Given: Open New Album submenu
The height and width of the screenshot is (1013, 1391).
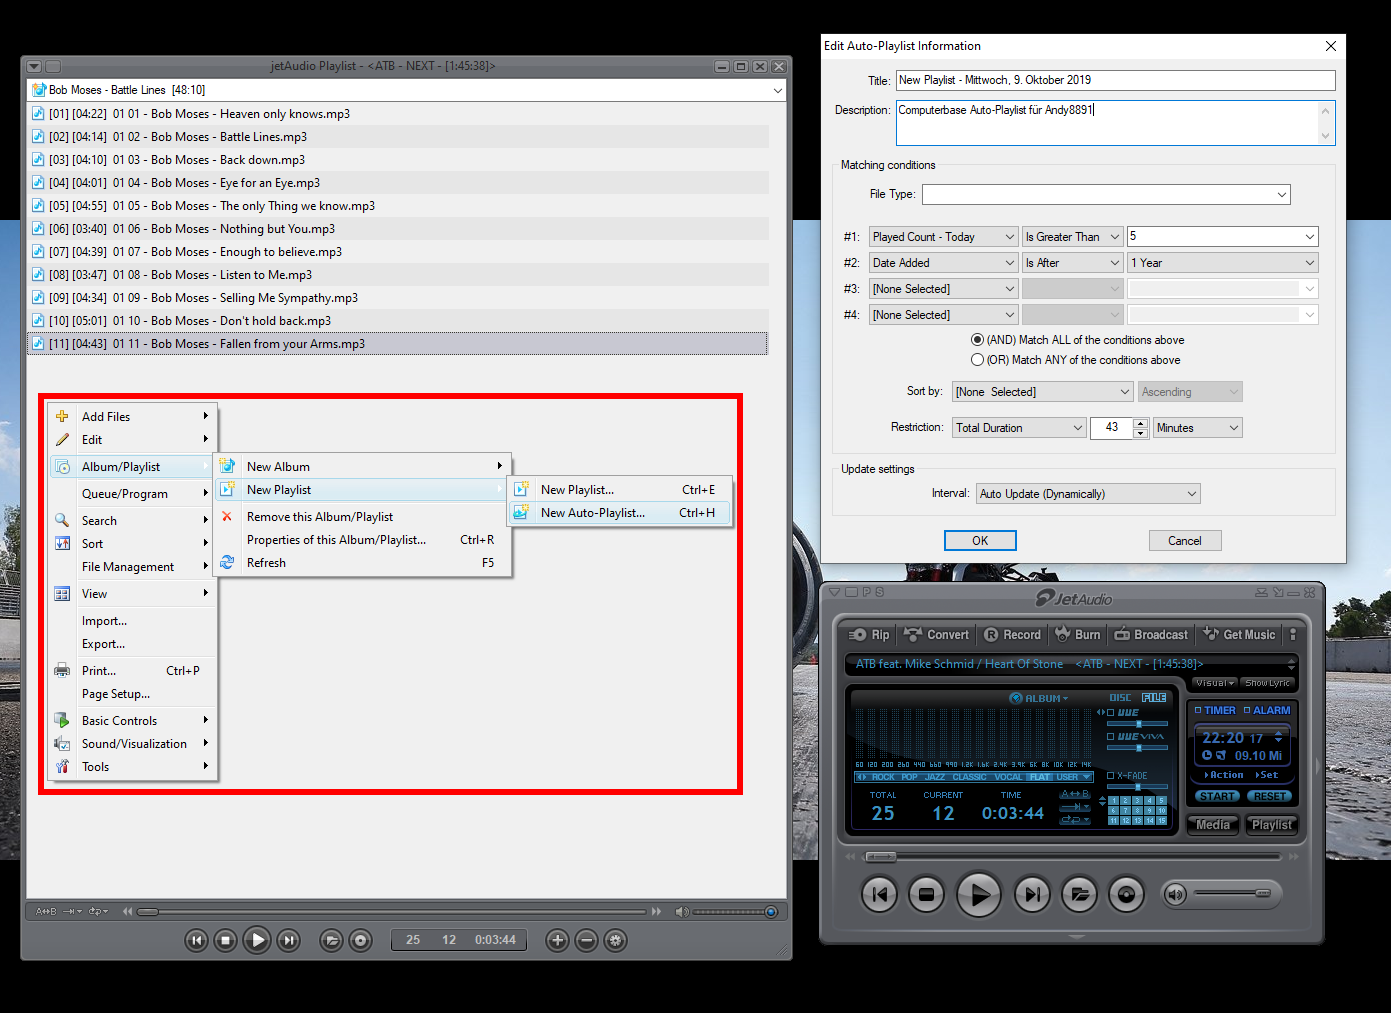Looking at the screenshot, I should (x=362, y=467).
